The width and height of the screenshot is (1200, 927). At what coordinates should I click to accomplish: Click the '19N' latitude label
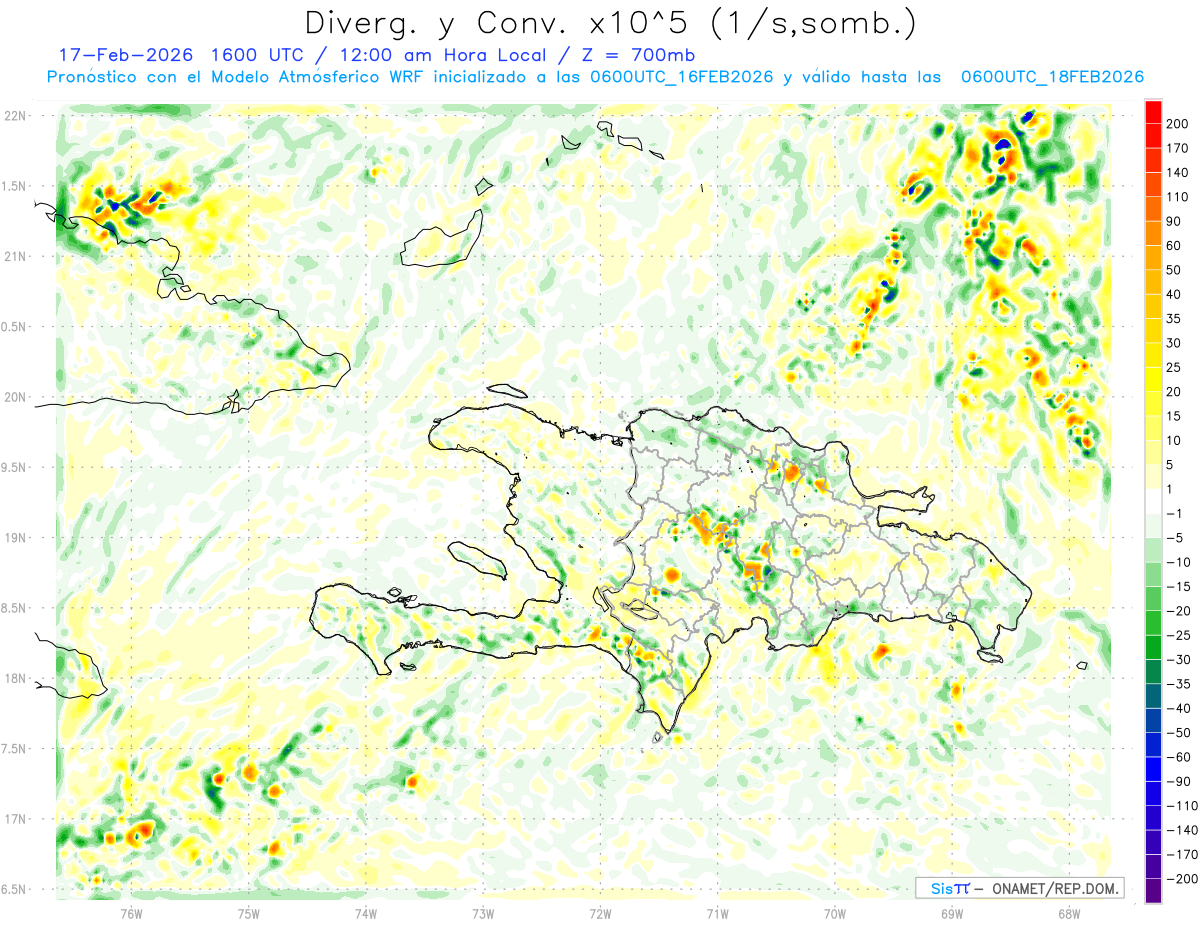pyautogui.click(x=14, y=538)
